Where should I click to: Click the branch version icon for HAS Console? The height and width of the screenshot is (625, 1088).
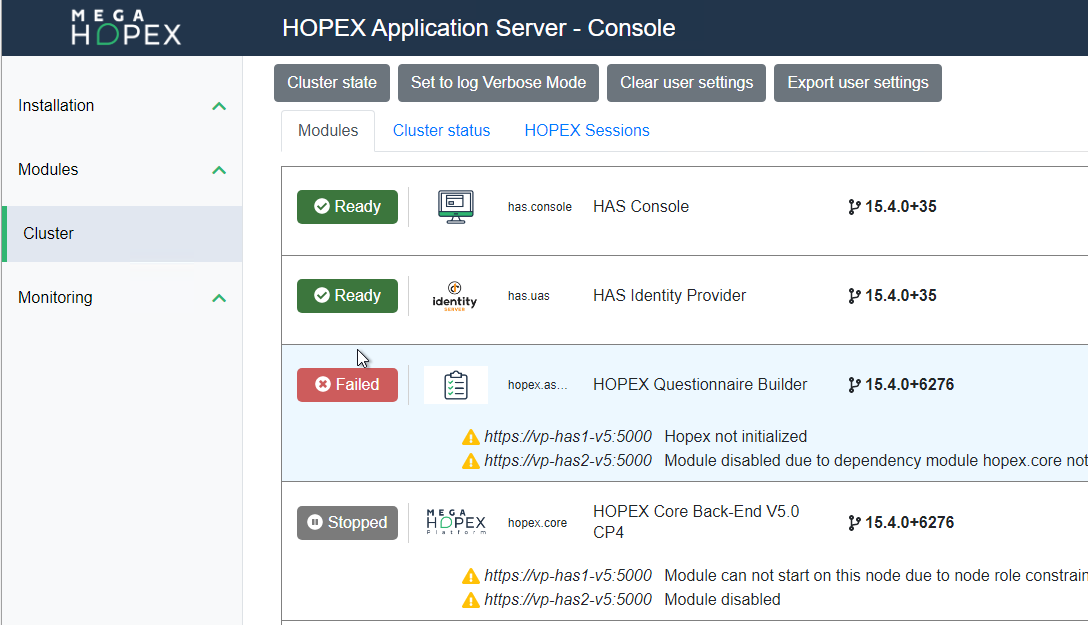point(854,207)
